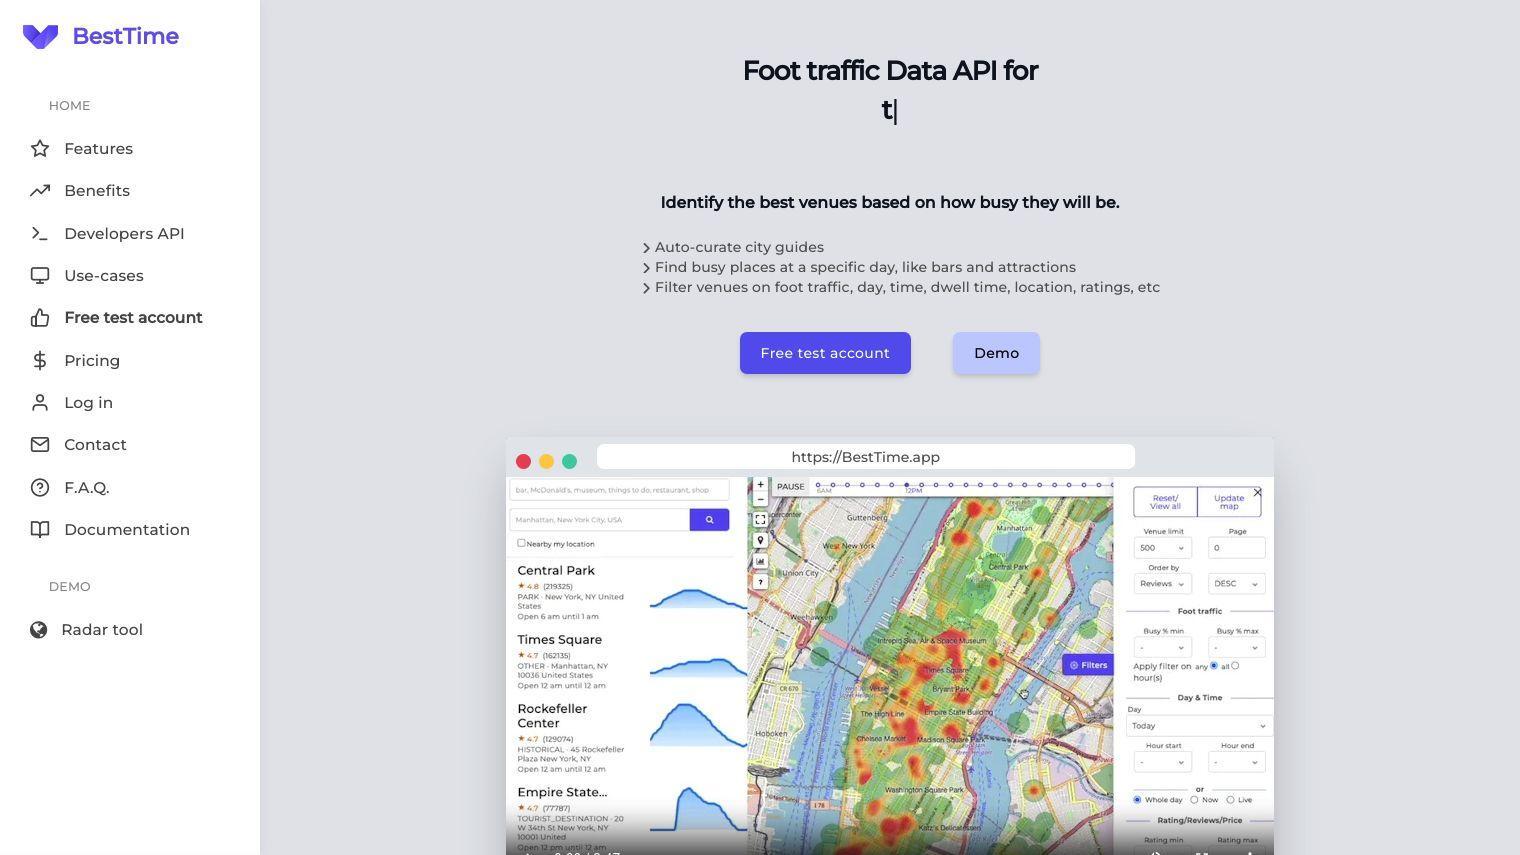Open the Busy % max dropdown
1520x855 pixels.
coord(1236,648)
